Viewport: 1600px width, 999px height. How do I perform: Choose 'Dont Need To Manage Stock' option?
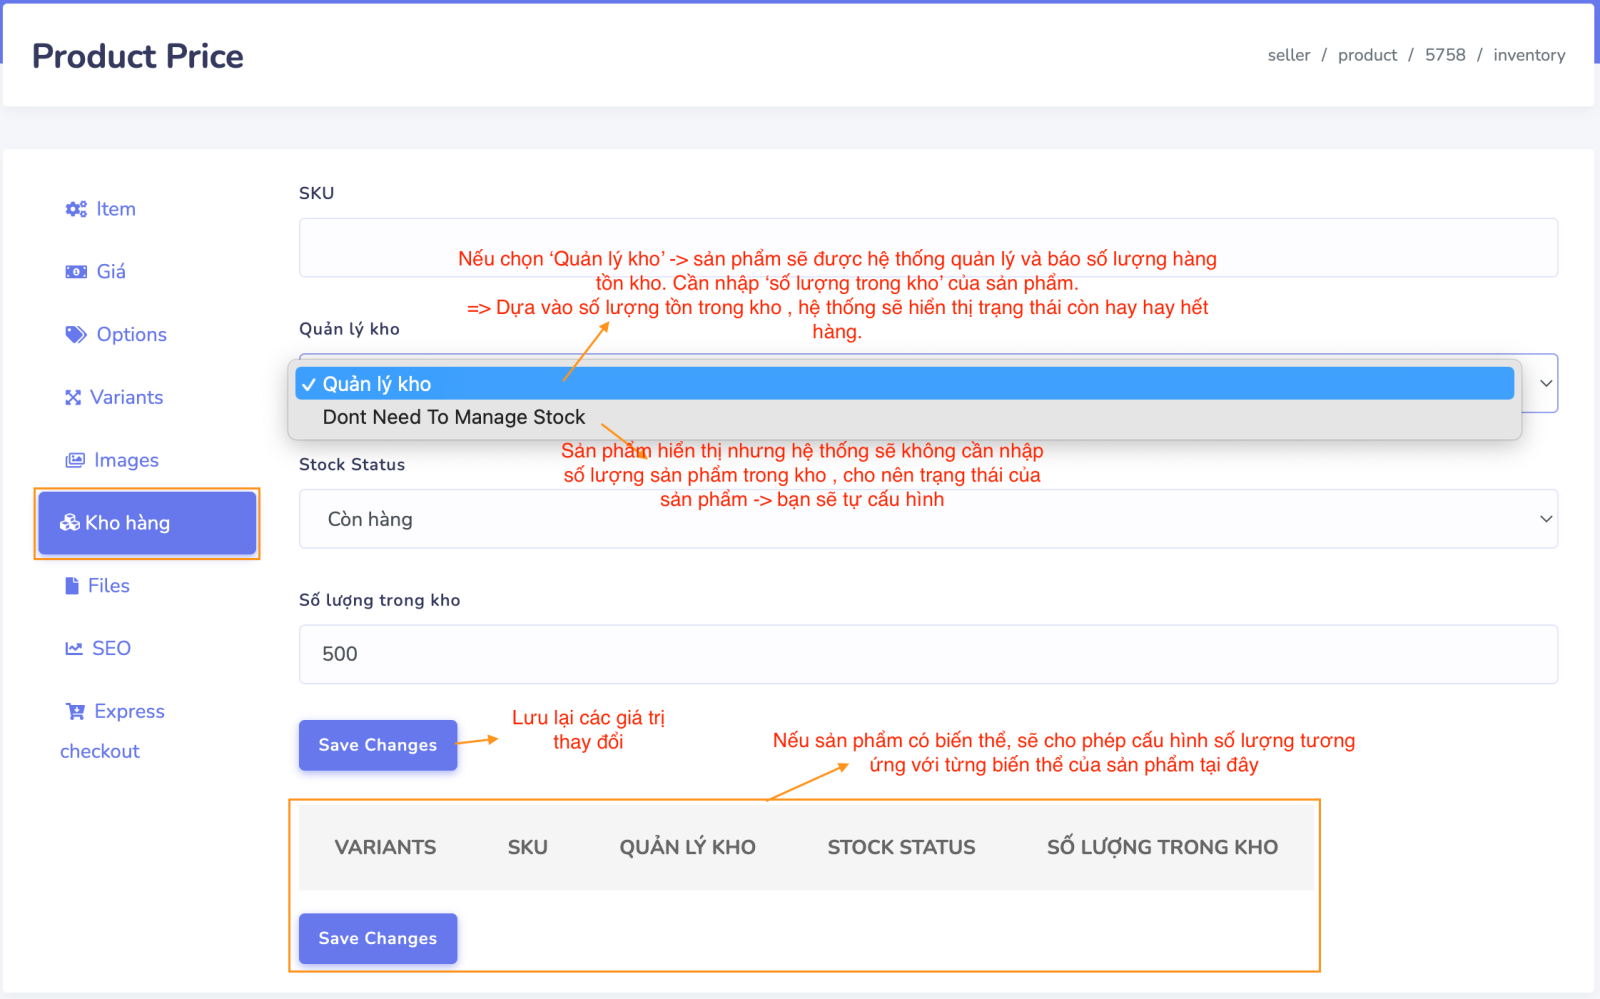(x=454, y=417)
